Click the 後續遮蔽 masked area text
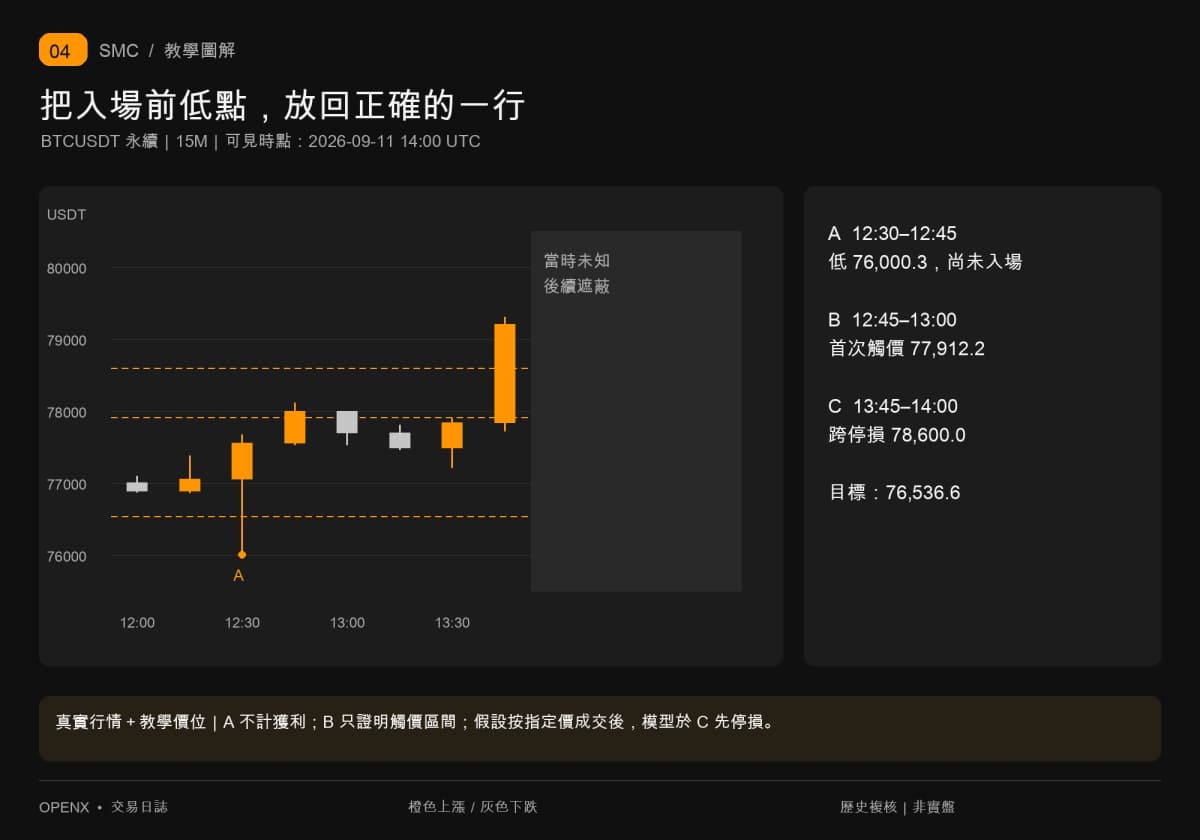This screenshot has height=840, width=1200. point(577,286)
